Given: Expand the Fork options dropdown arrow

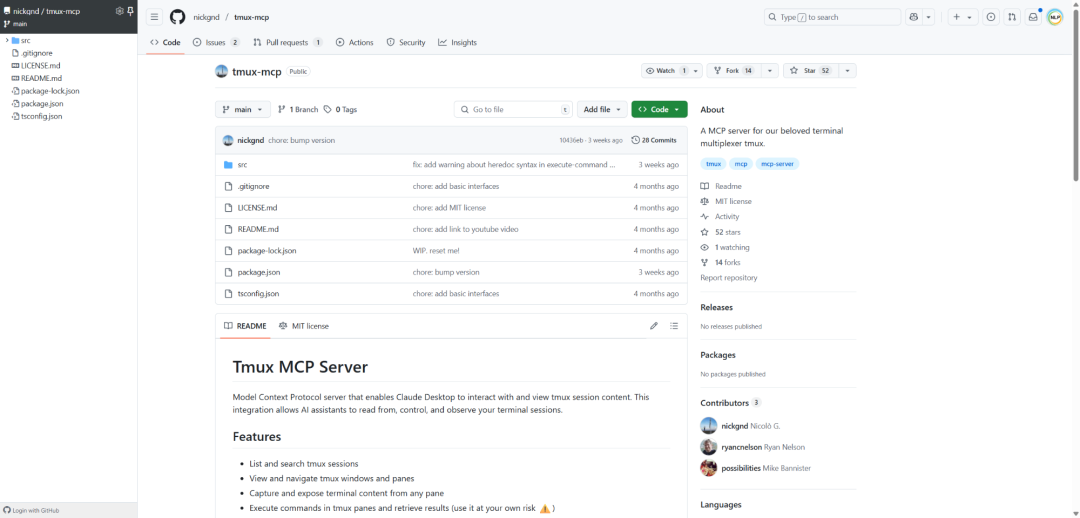Looking at the screenshot, I should [x=769, y=70].
